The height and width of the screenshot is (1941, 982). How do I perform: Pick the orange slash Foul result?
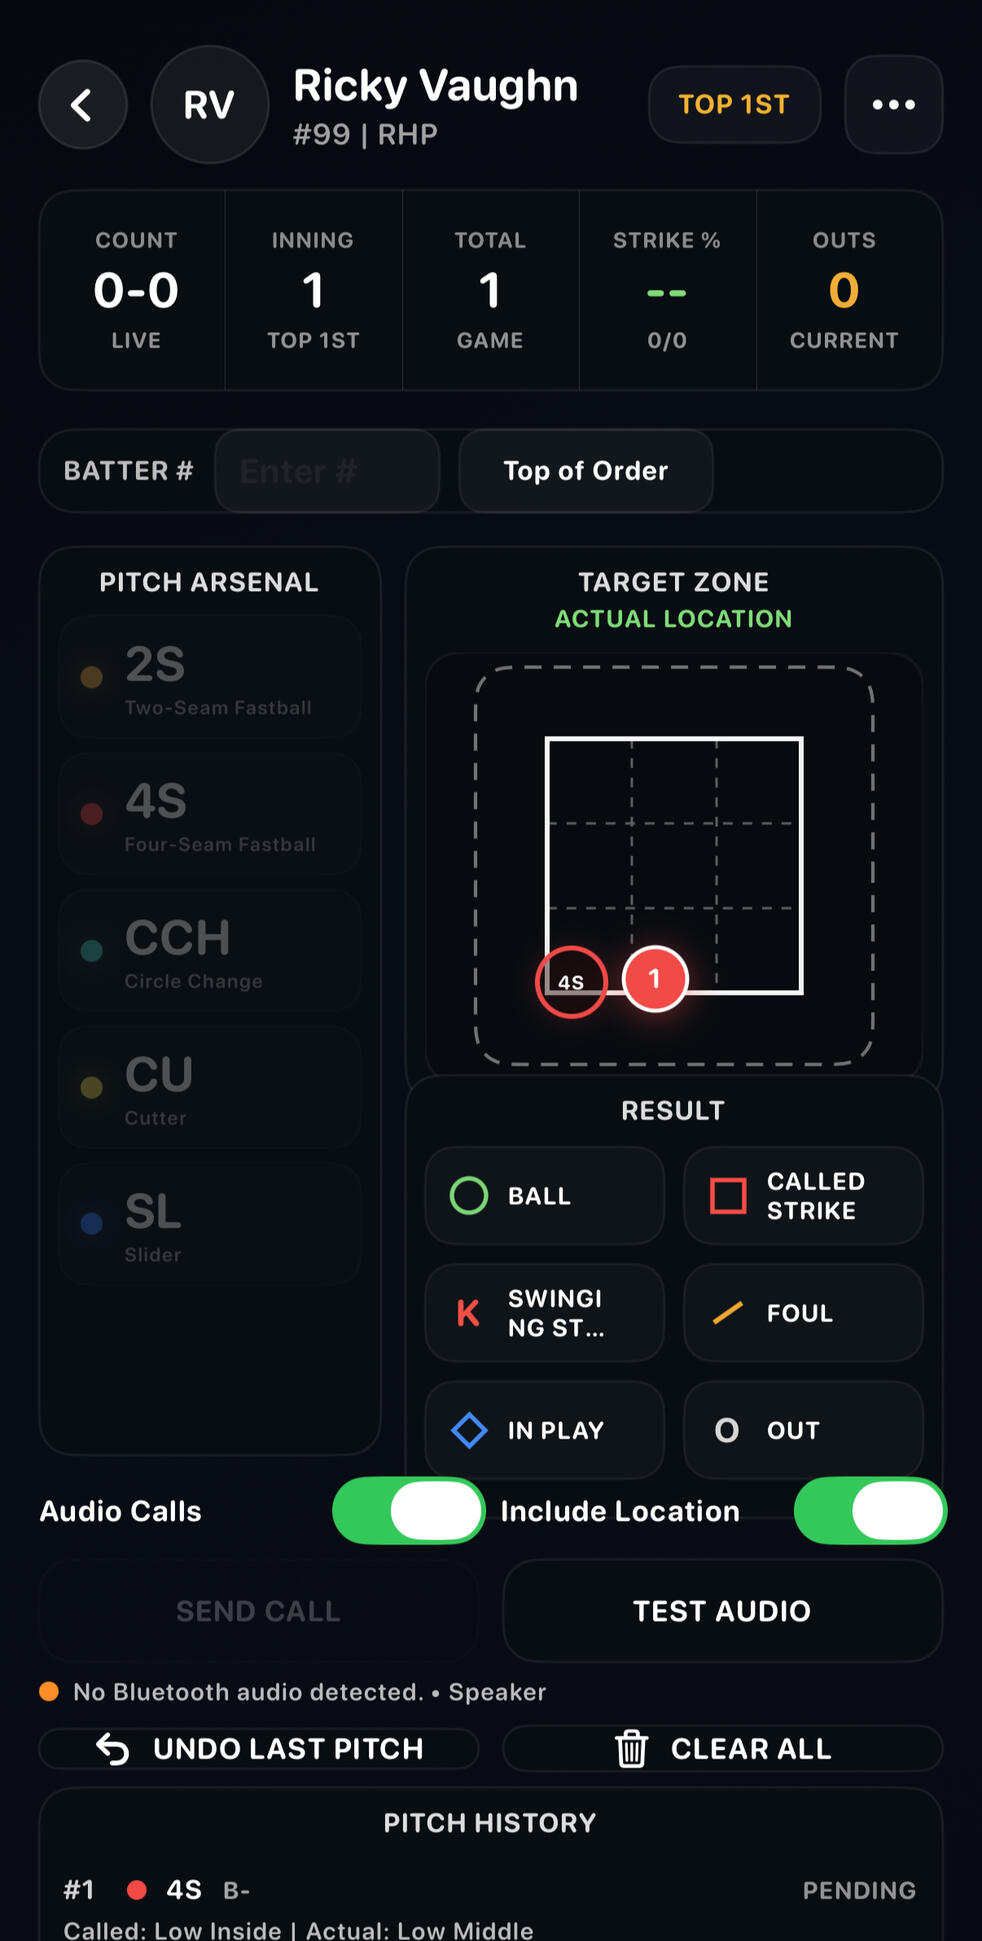803,1313
